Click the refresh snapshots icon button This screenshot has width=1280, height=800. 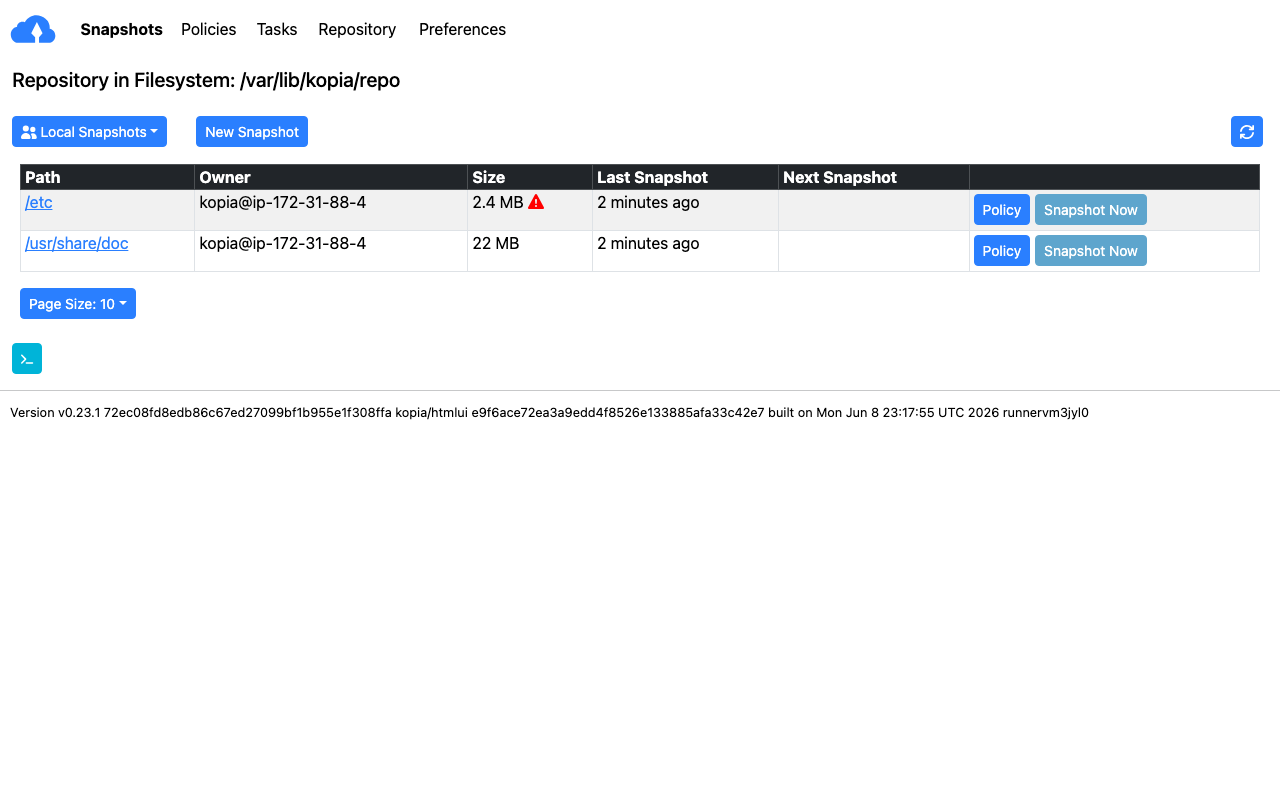pos(1246,132)
